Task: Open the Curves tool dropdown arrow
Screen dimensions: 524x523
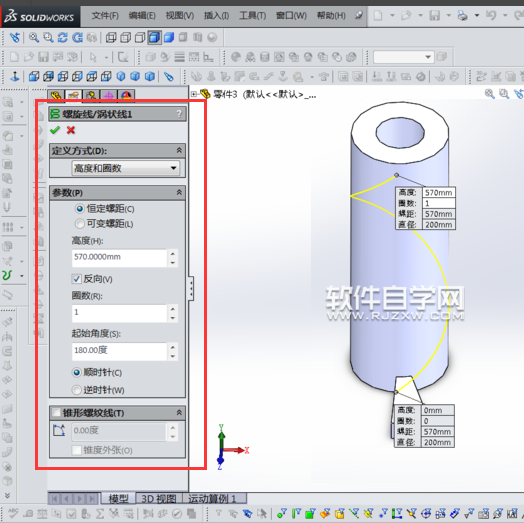Action: point(22,276)
